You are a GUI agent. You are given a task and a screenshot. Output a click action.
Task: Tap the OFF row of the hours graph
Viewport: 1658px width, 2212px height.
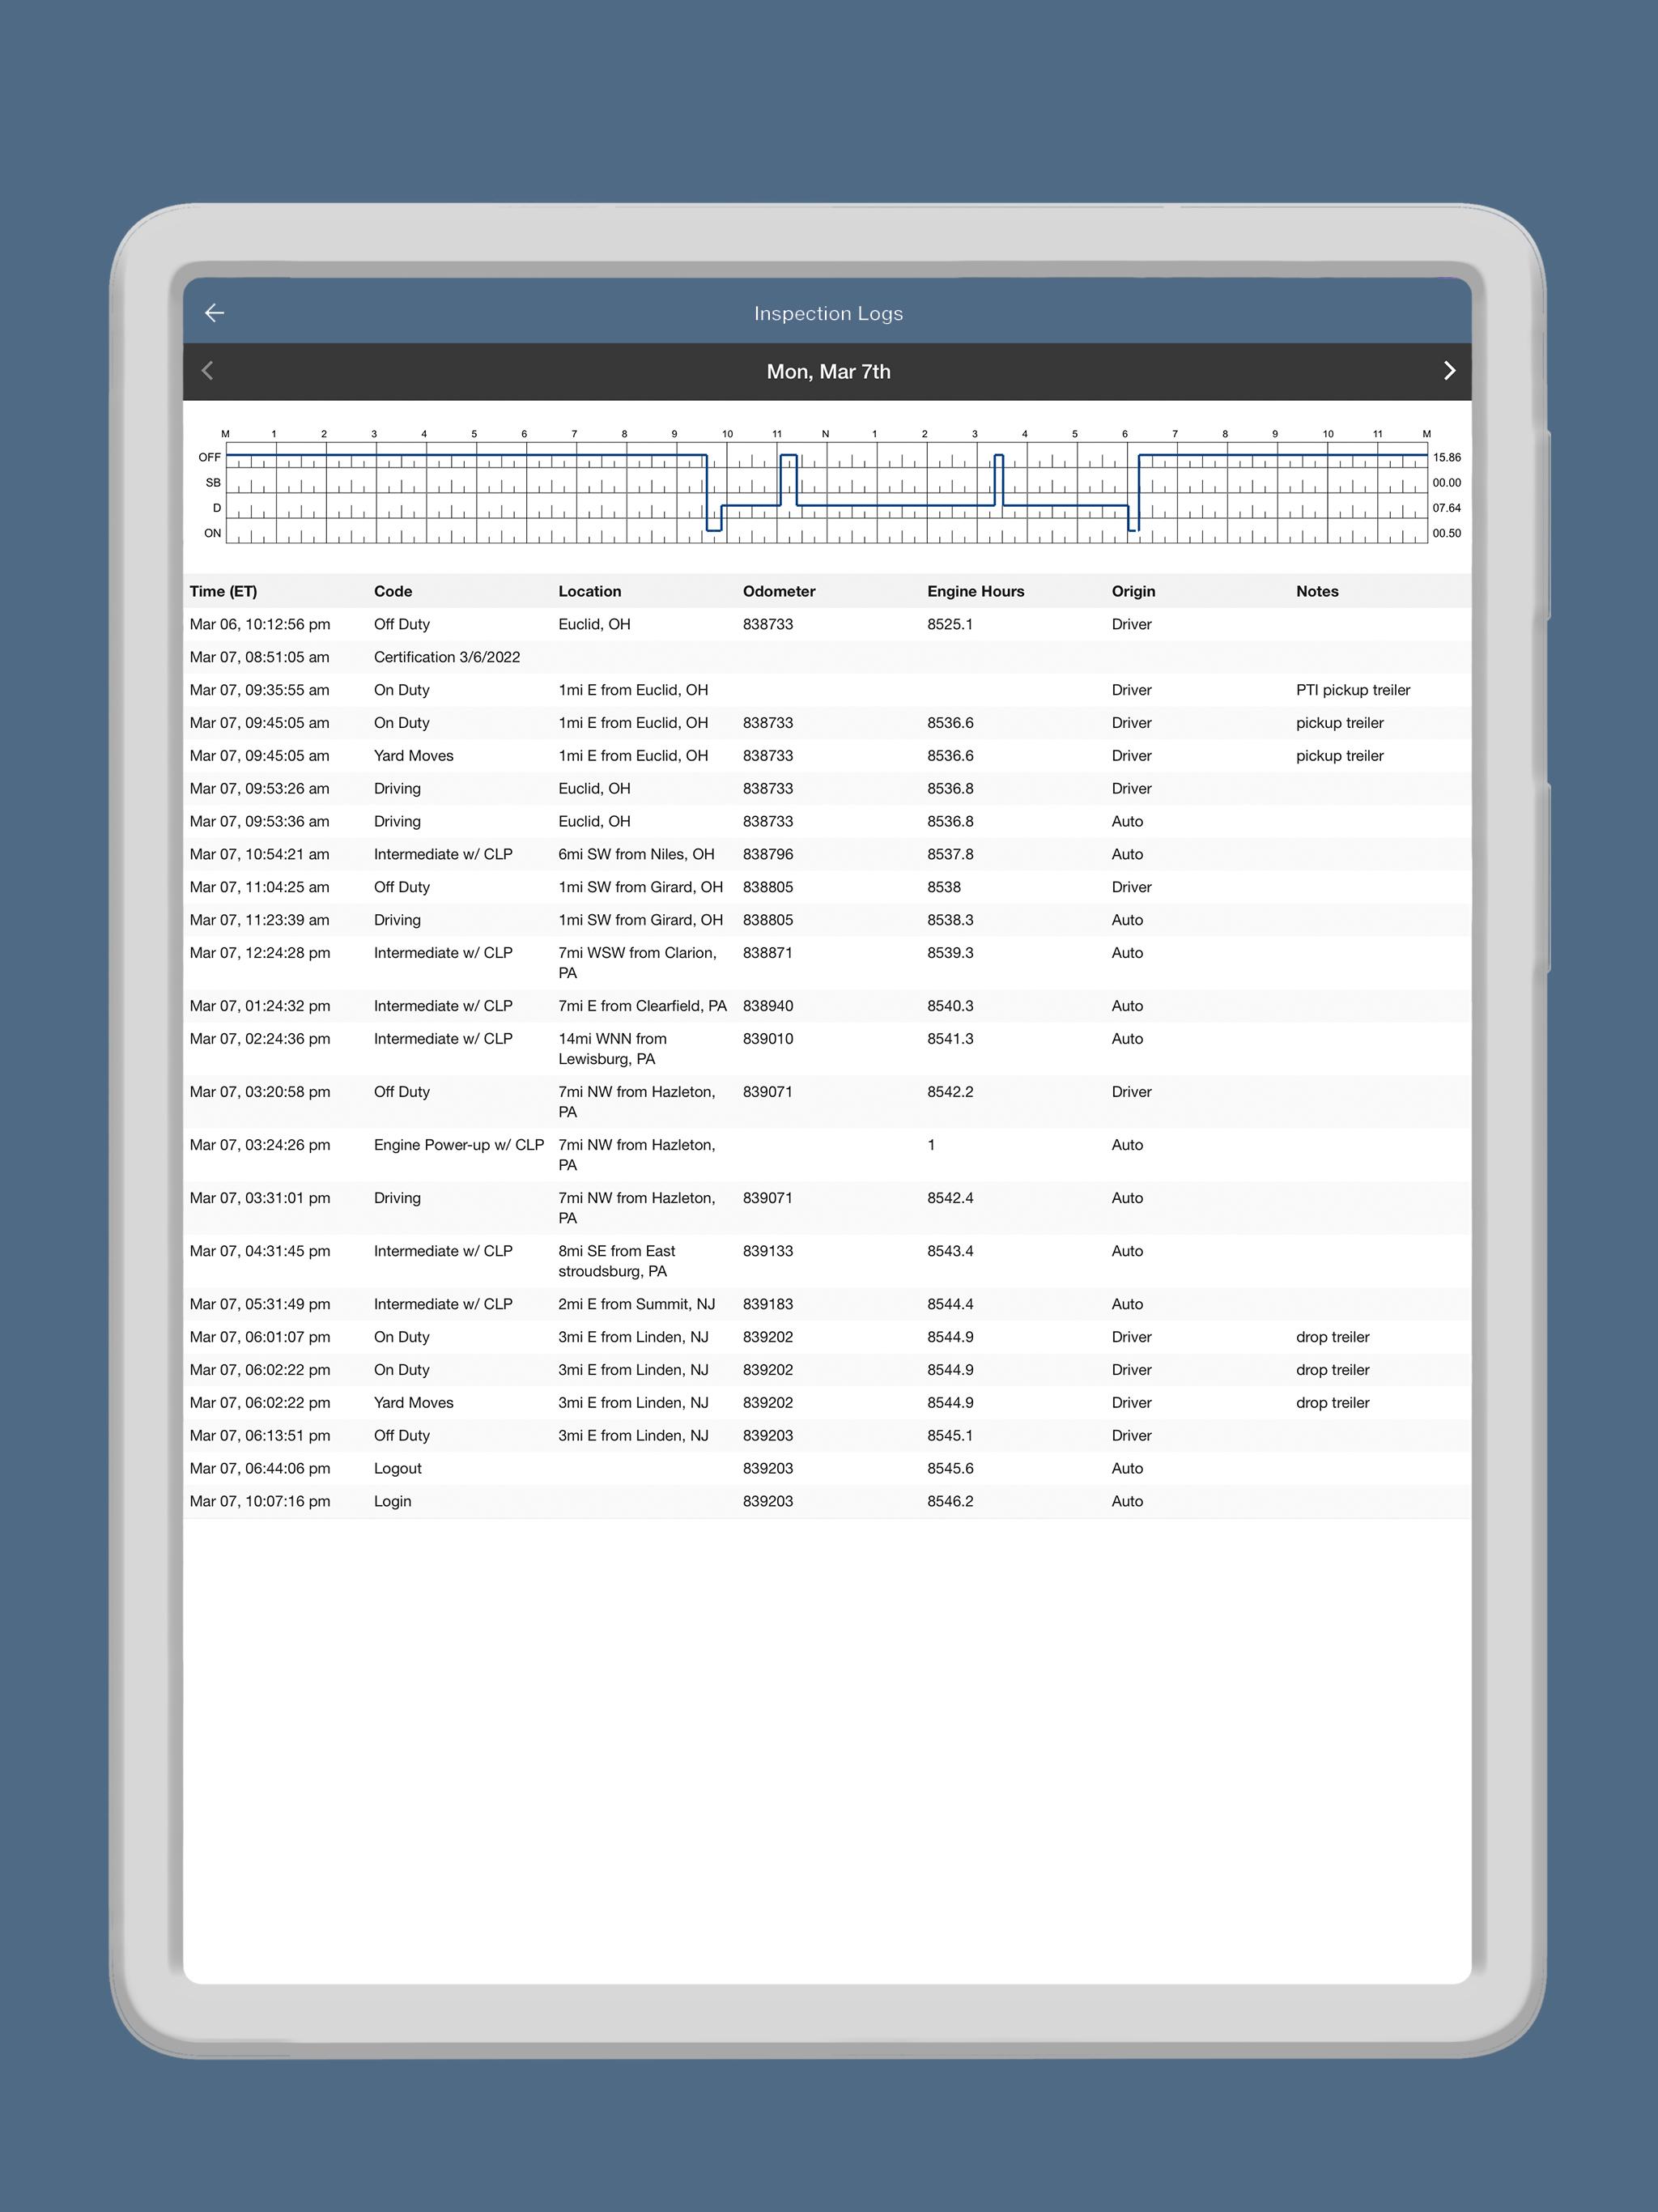[x=209, y=457]
